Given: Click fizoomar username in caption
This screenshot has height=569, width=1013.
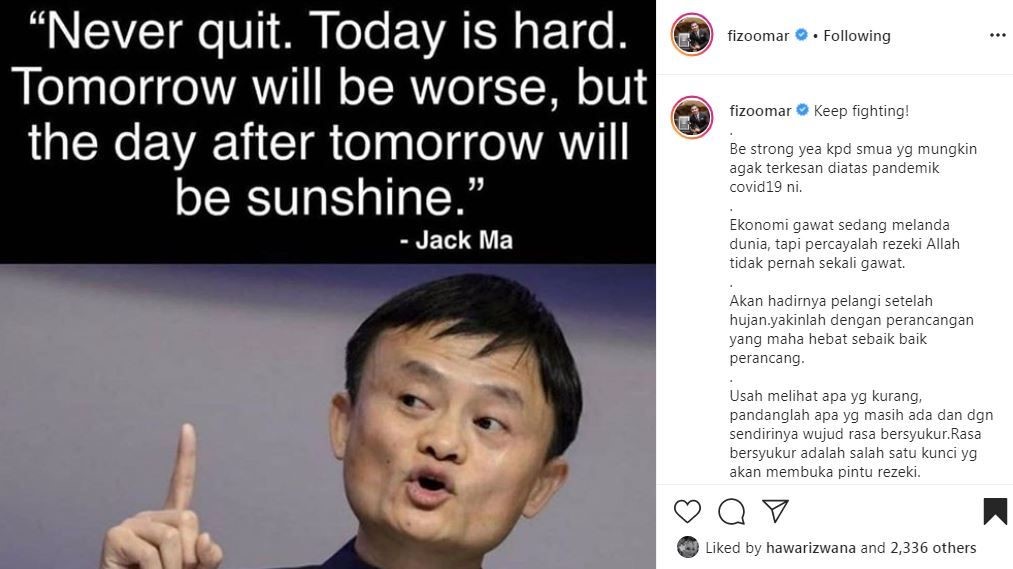Looking at the screenshot, I should (760, 111).
